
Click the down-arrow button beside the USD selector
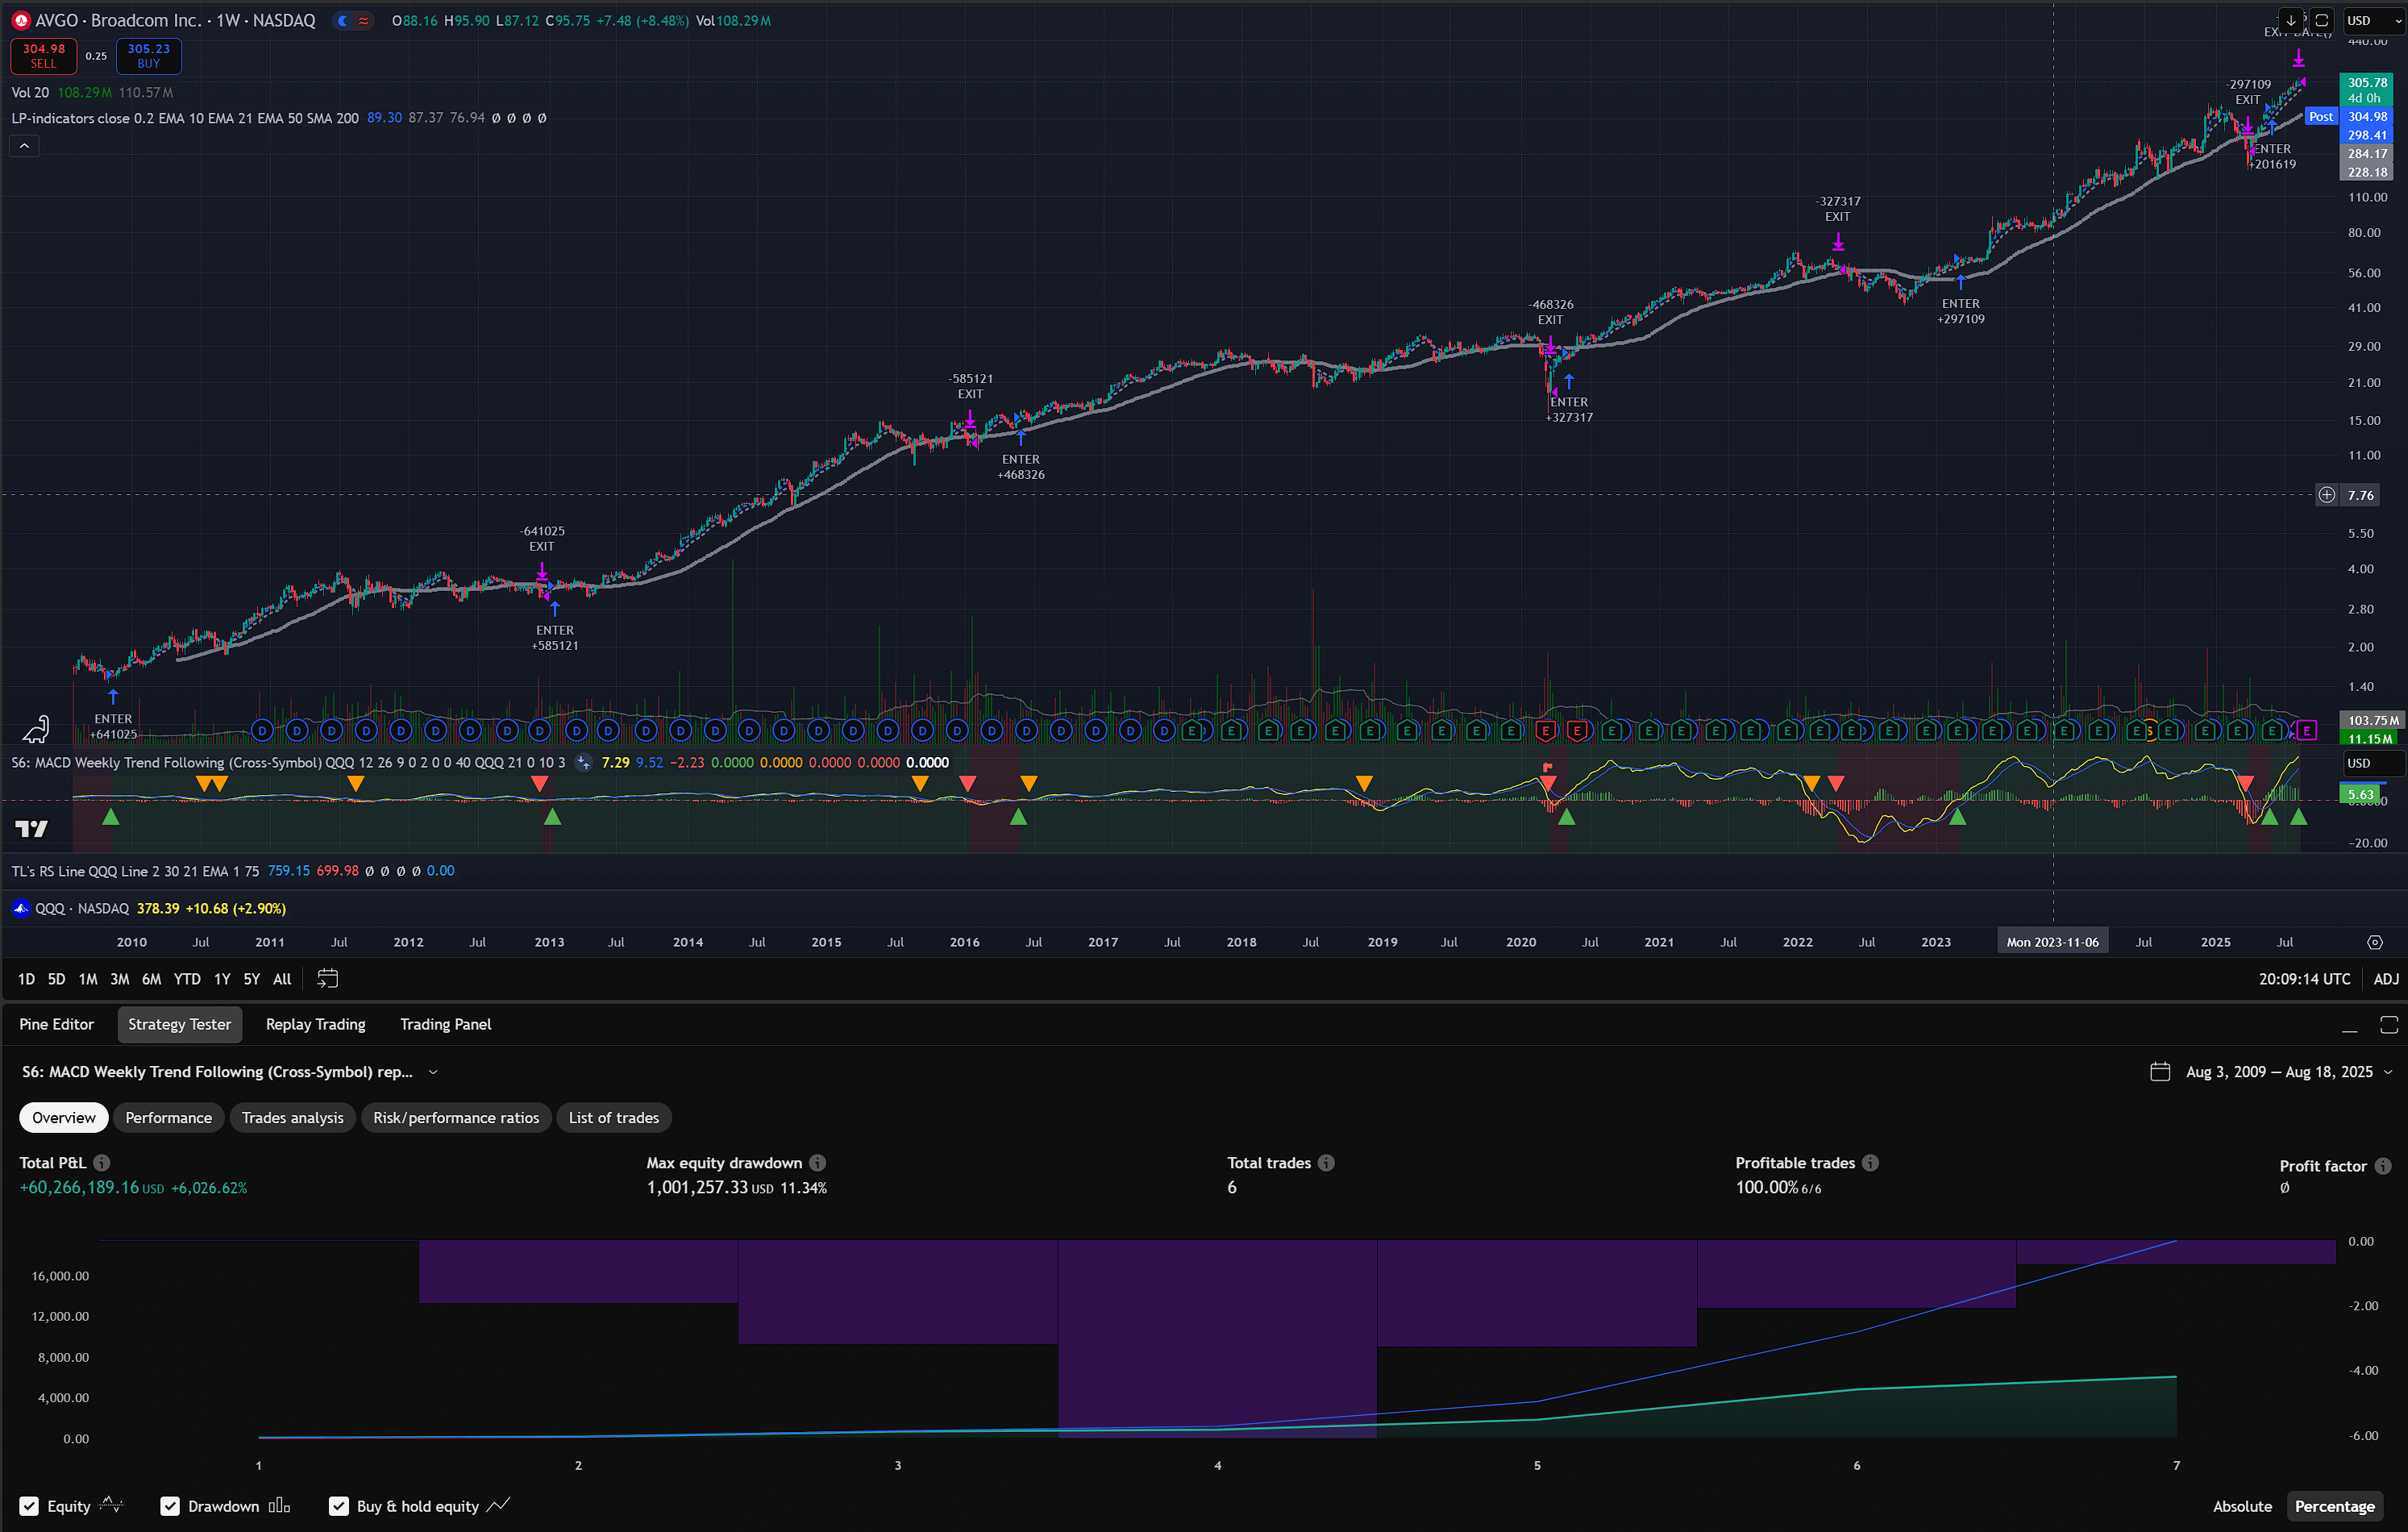pos(2290,20)
